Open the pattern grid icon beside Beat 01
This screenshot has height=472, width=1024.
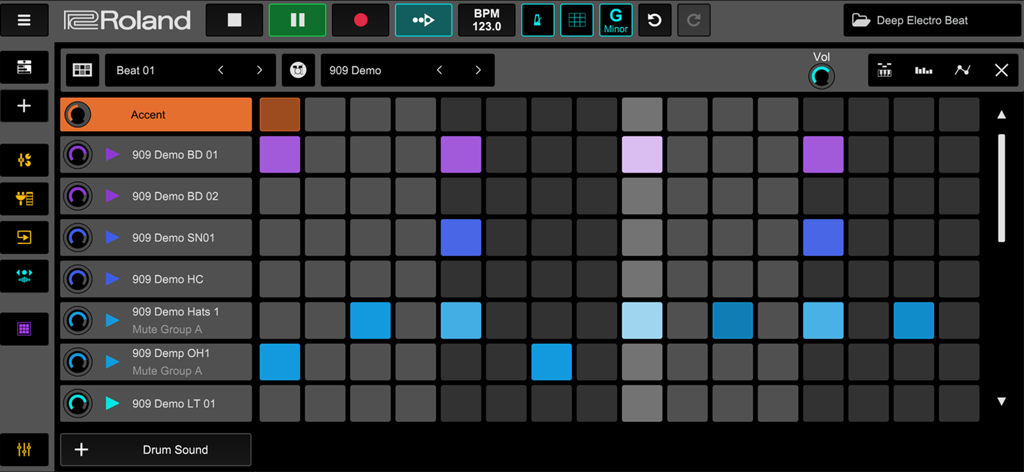click(x=82, y=70)
